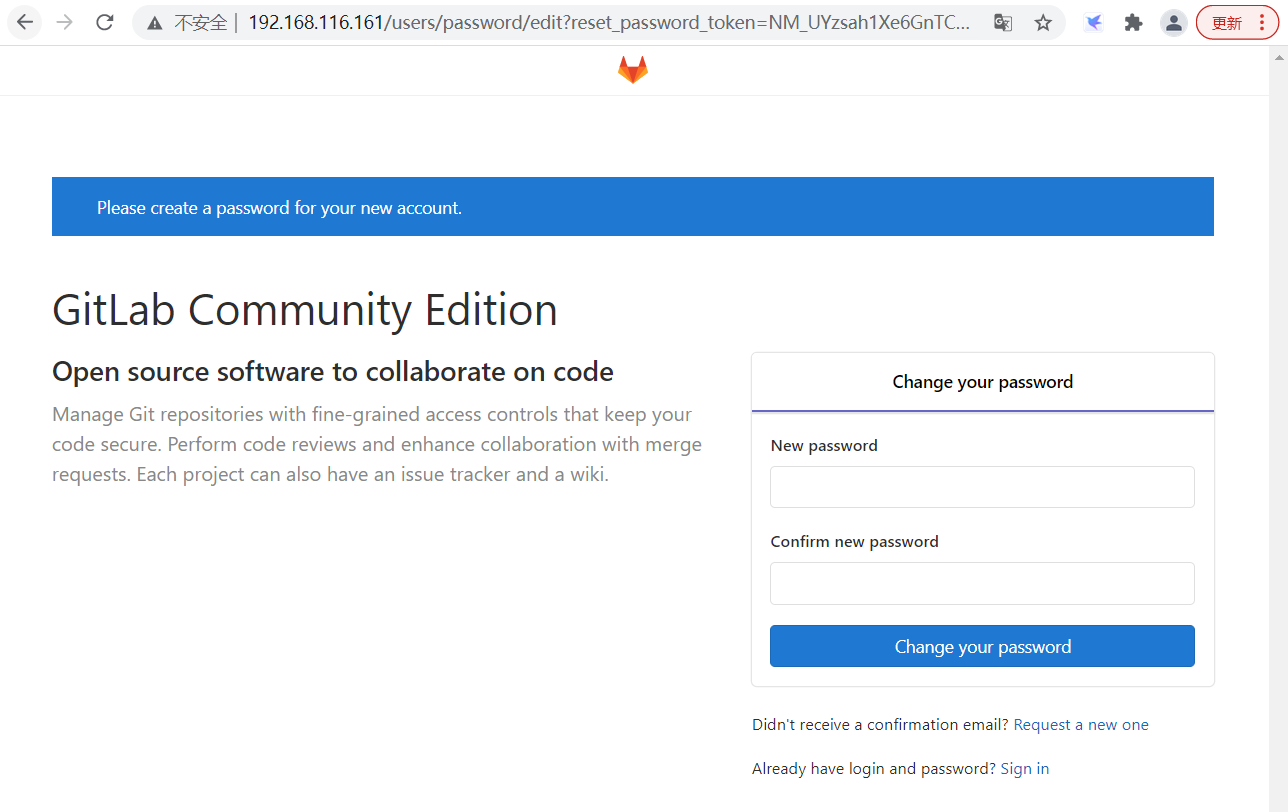This screenshot has height=812, width=1288.
Task: Click 'Already have login and password?' text
Action: tap(874, 769)
